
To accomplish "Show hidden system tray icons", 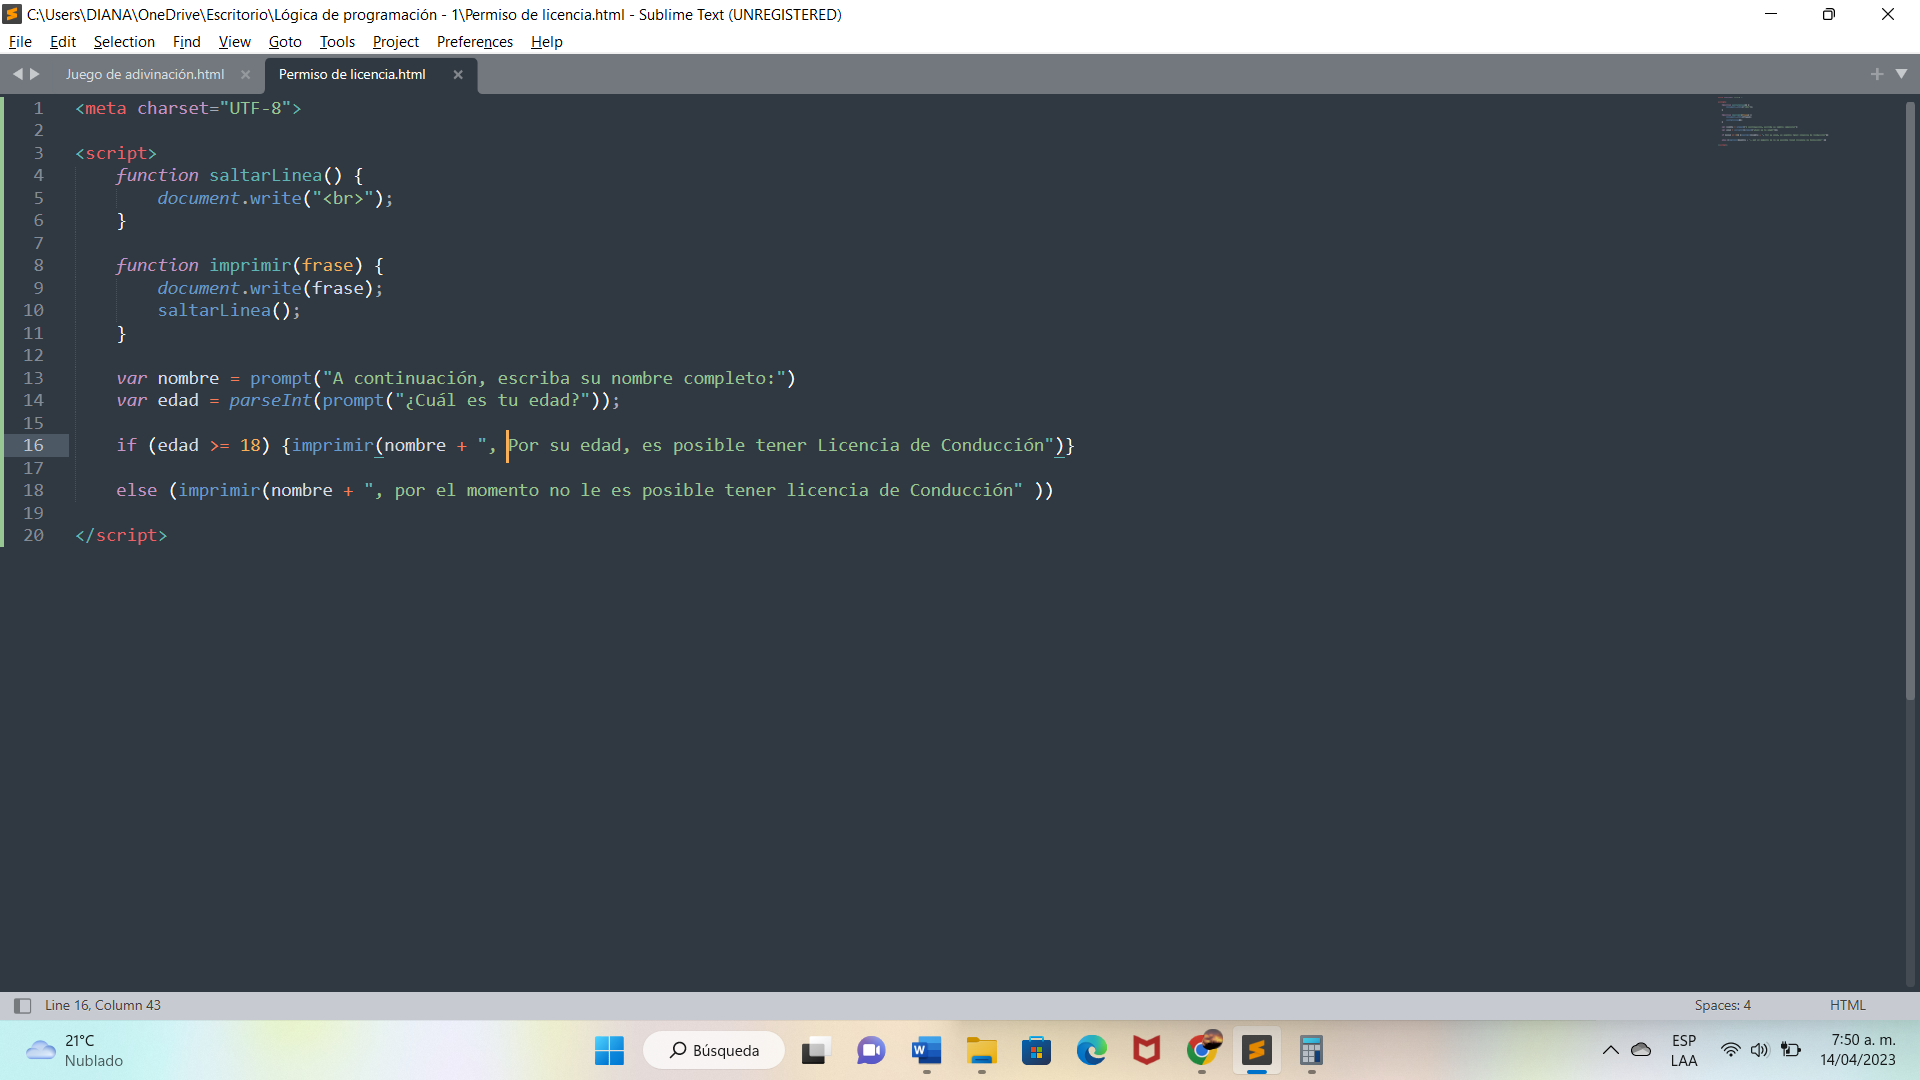I will [x=1610, y=1051].
